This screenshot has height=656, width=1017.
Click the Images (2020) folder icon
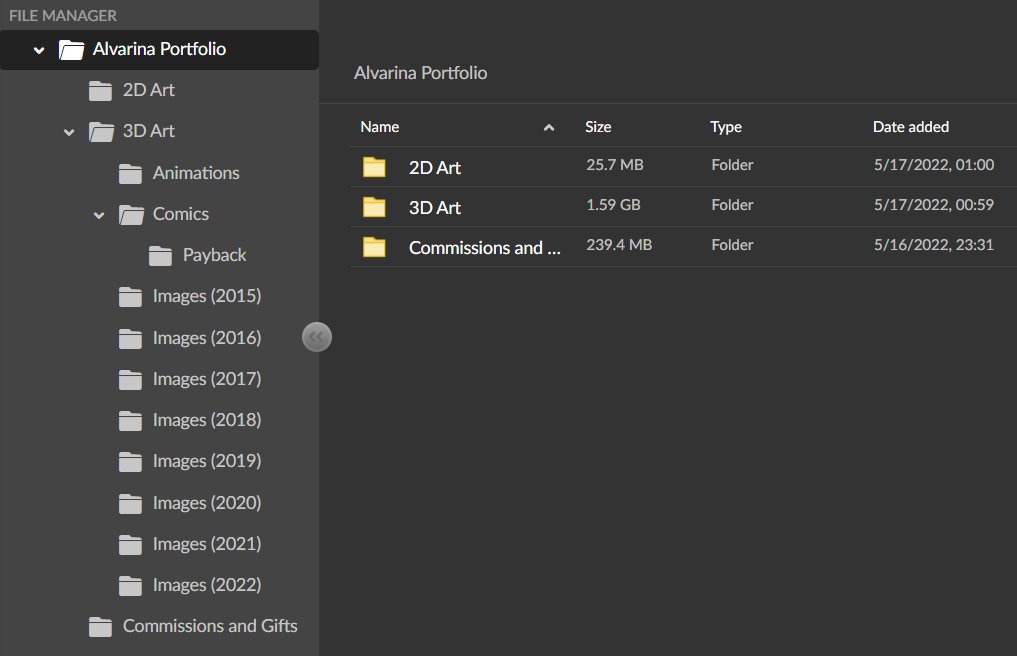130,504
